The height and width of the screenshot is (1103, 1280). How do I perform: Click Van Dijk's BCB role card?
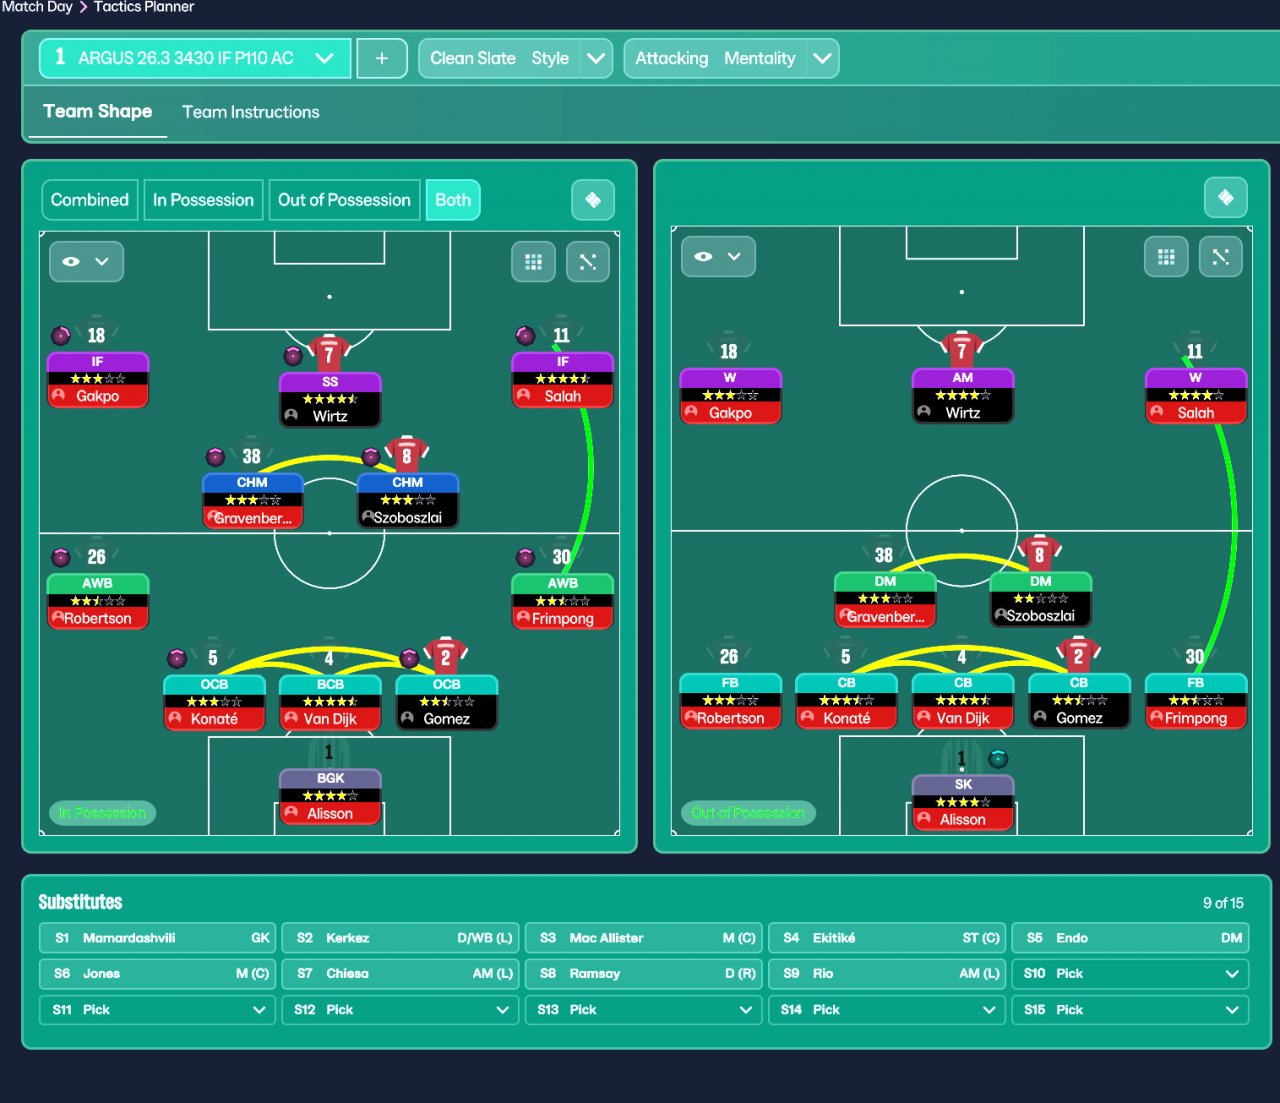pyautogui.click(x=330, y=702)
